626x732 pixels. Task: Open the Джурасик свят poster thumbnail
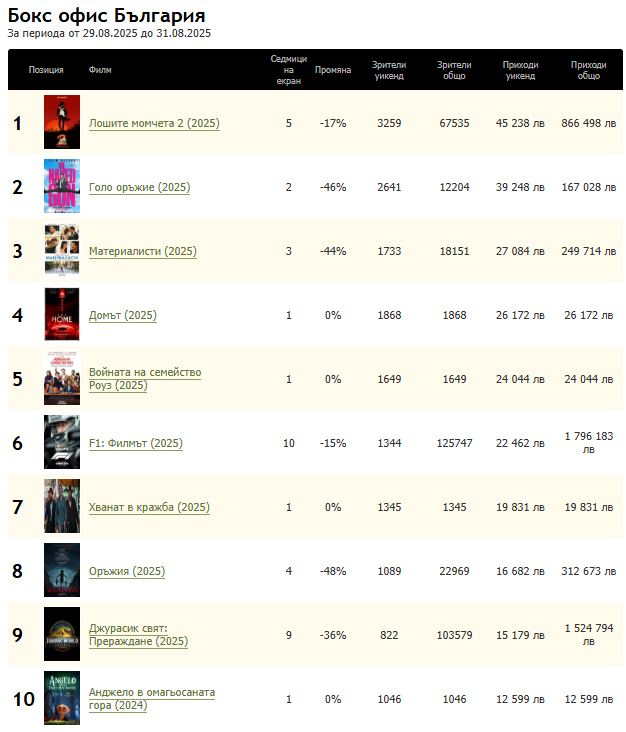pos(61,635)
